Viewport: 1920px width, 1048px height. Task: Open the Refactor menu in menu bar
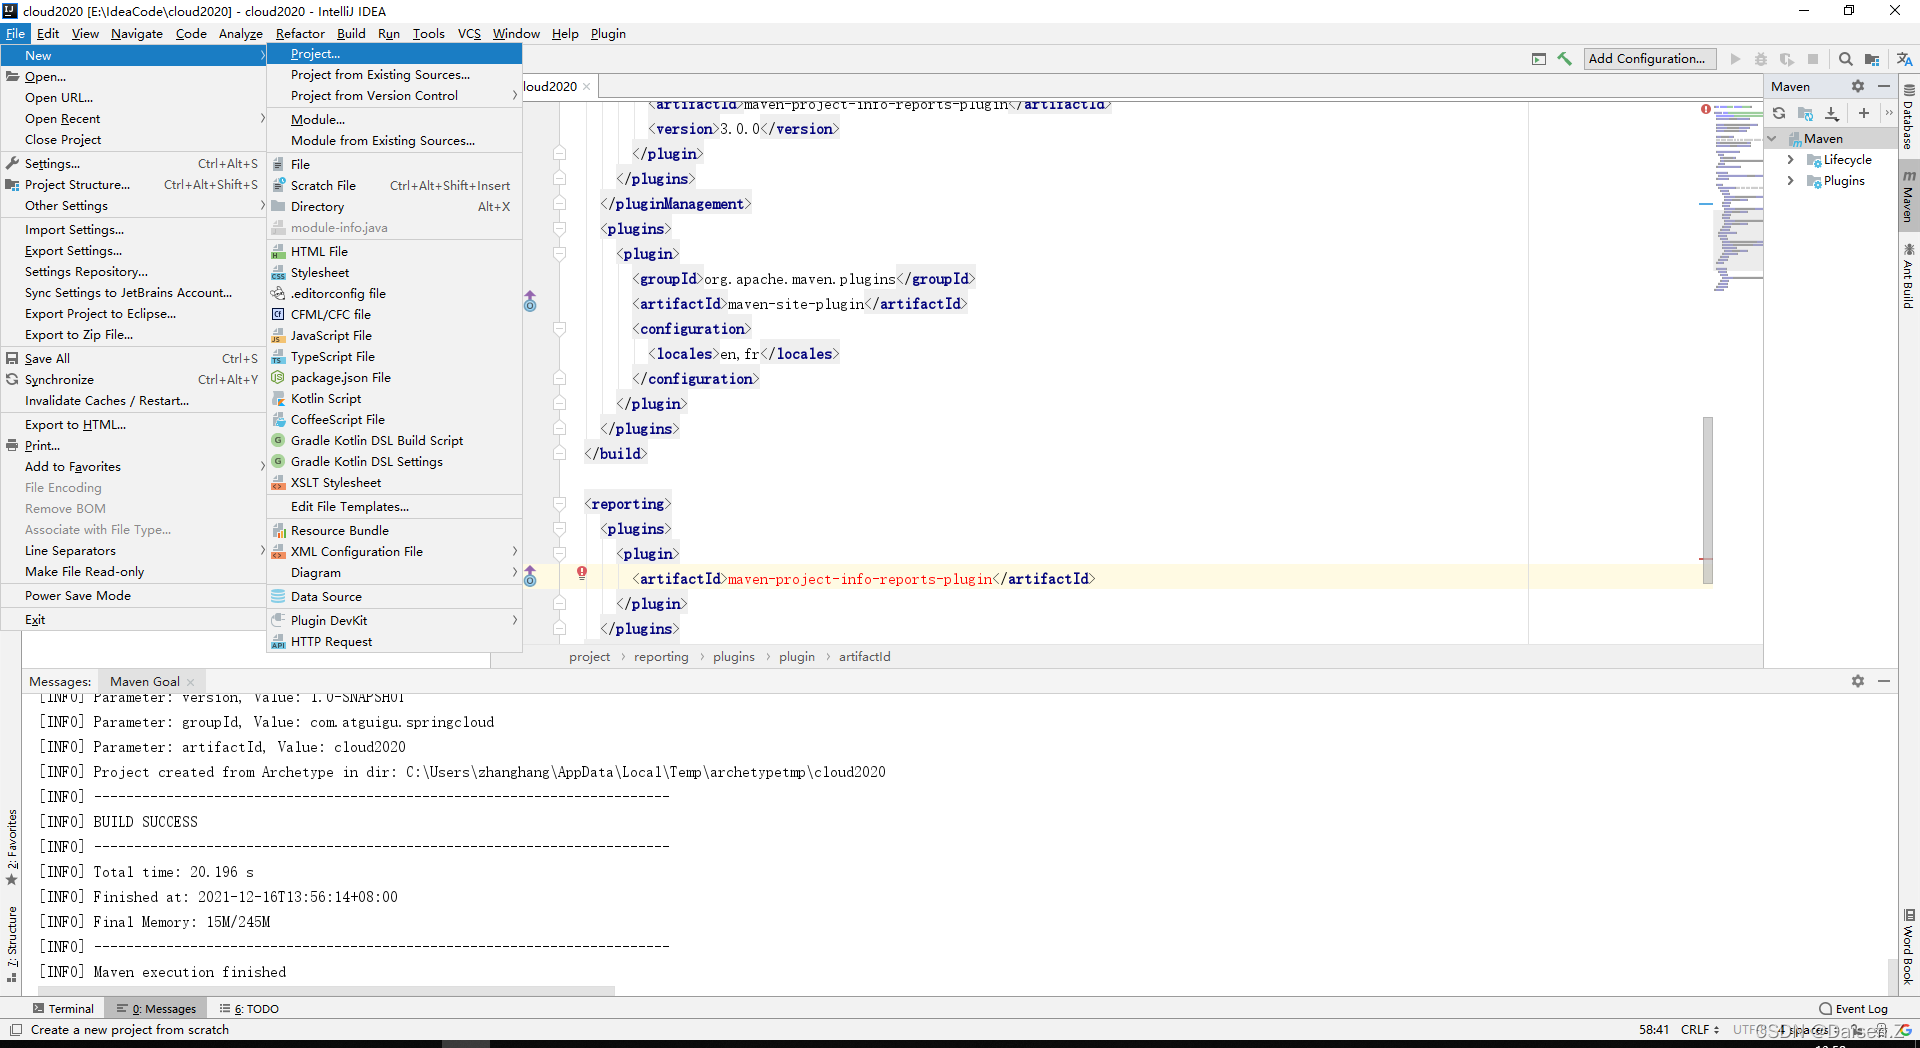tap(300, 33)
